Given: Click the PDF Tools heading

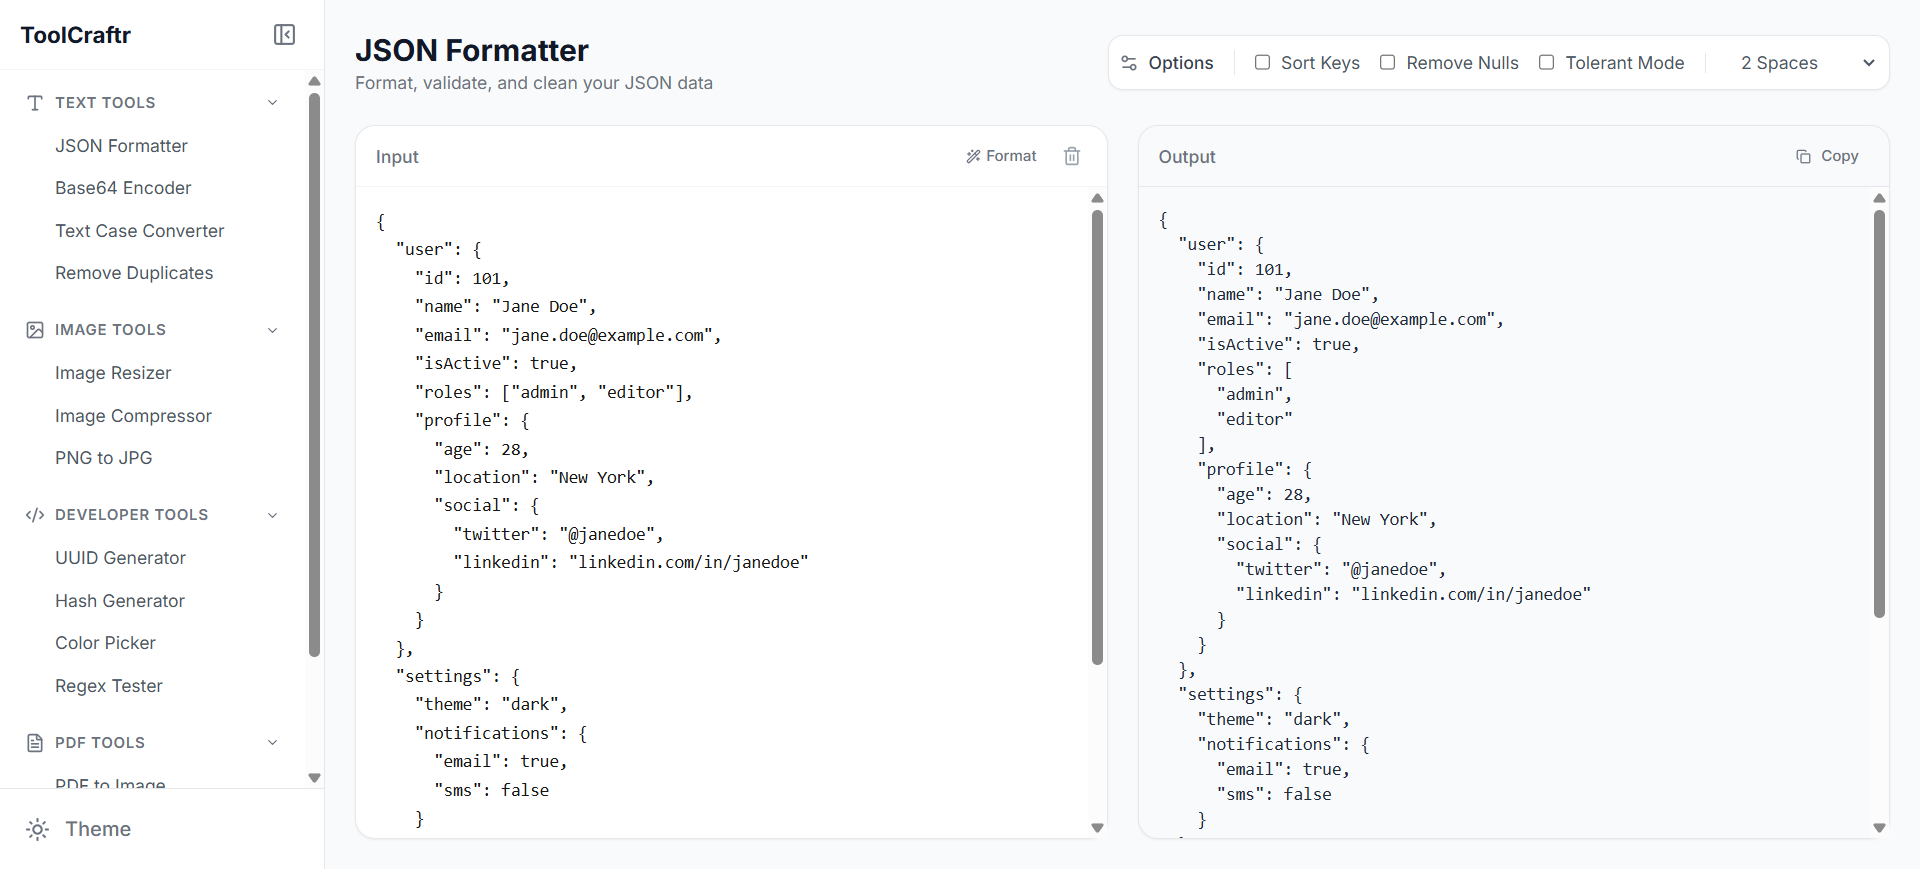Looking at the screenshot, I should click(x=100, y=743).
